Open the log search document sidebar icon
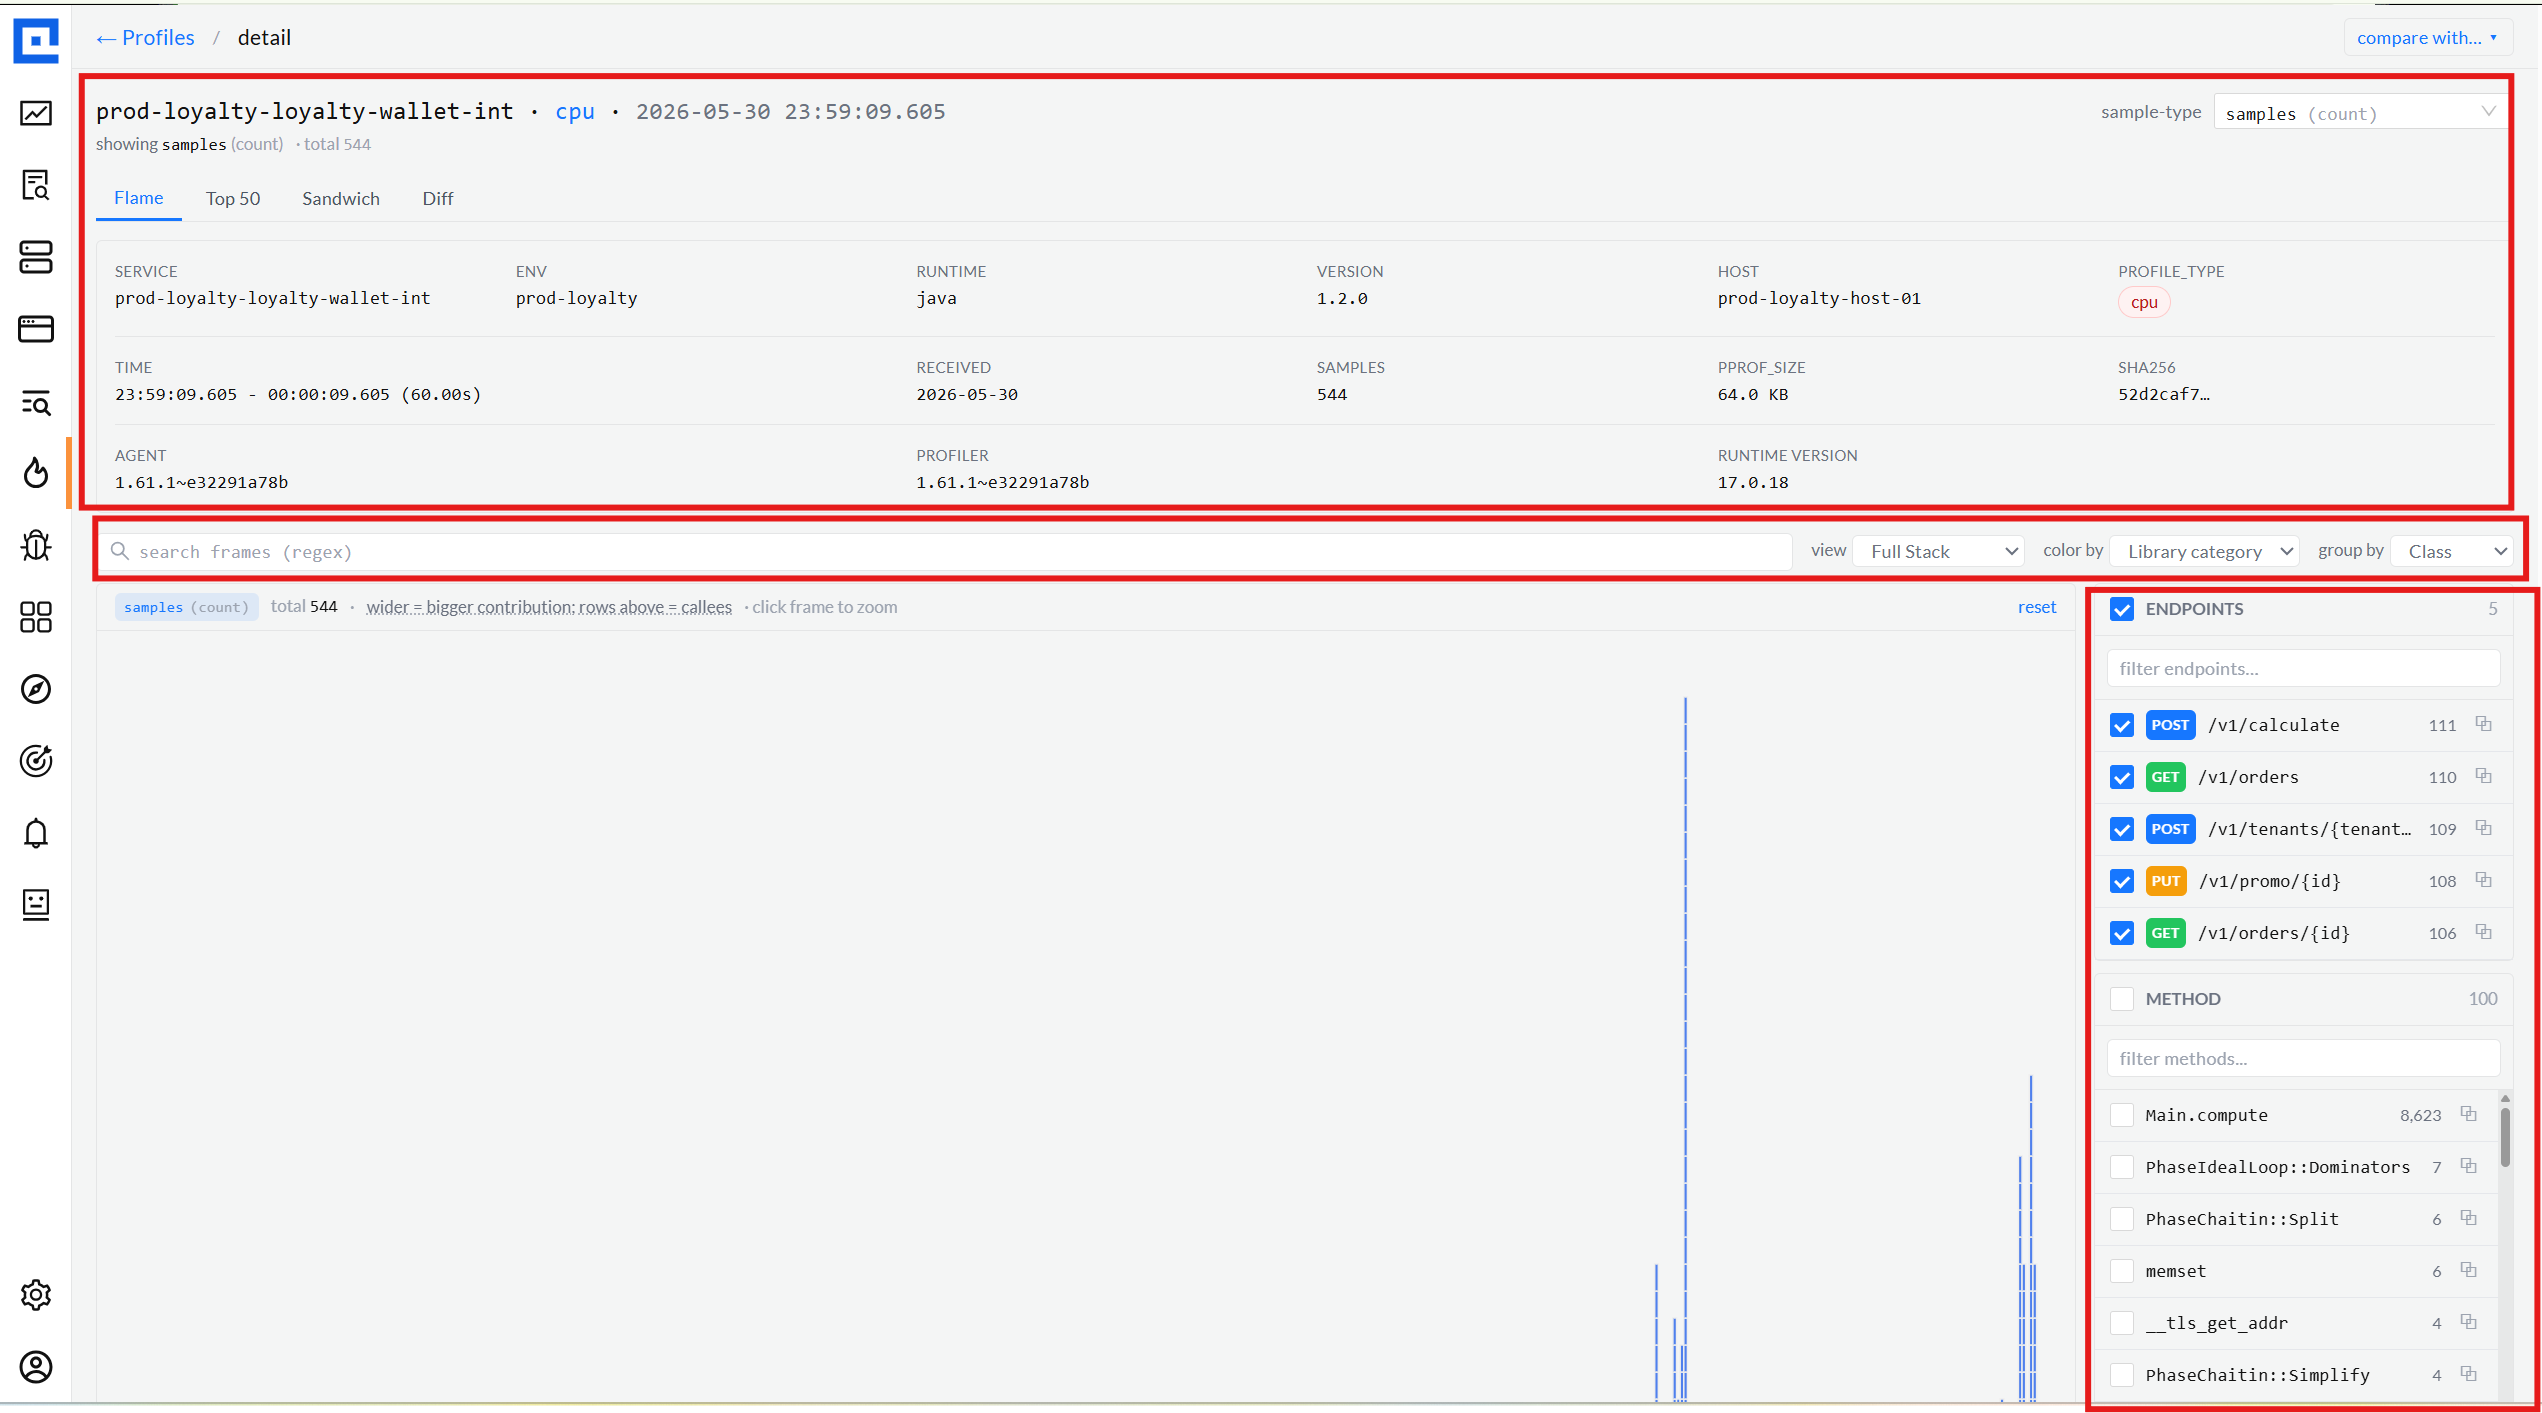Image resolution: width=2542 pixels, height=1413 pixels. click(36, 185)
